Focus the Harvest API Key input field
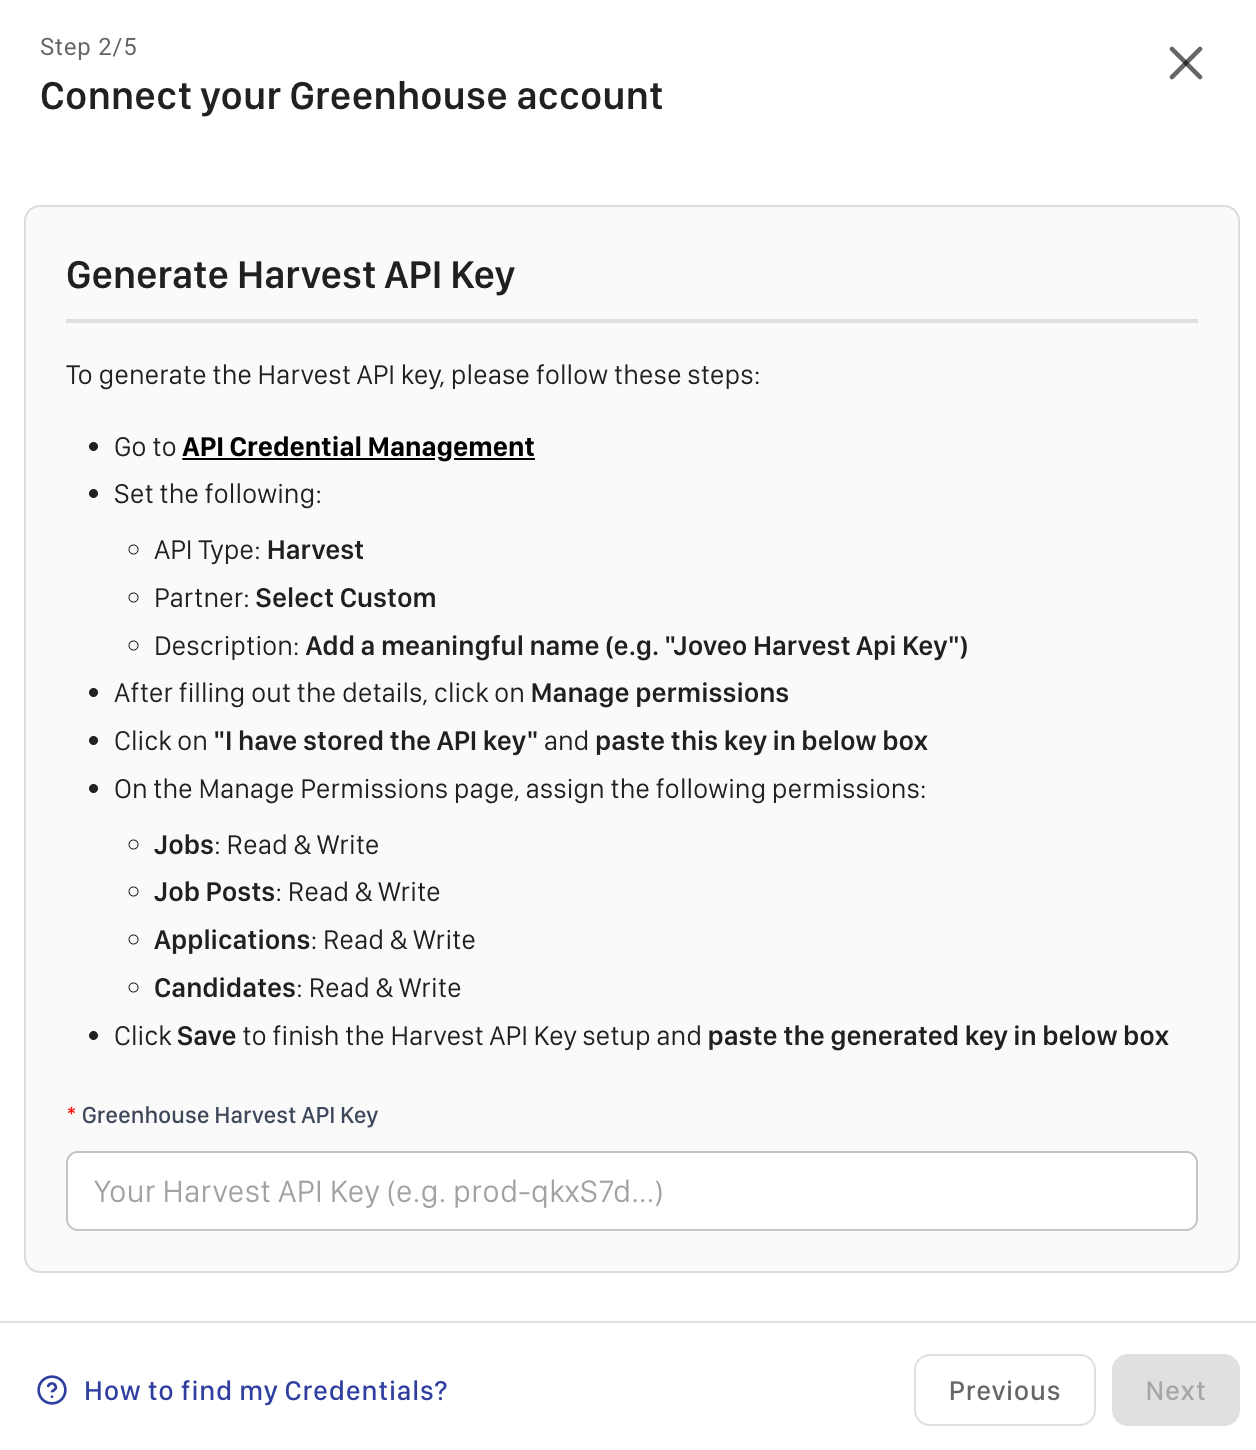 tap(631, 1191)
